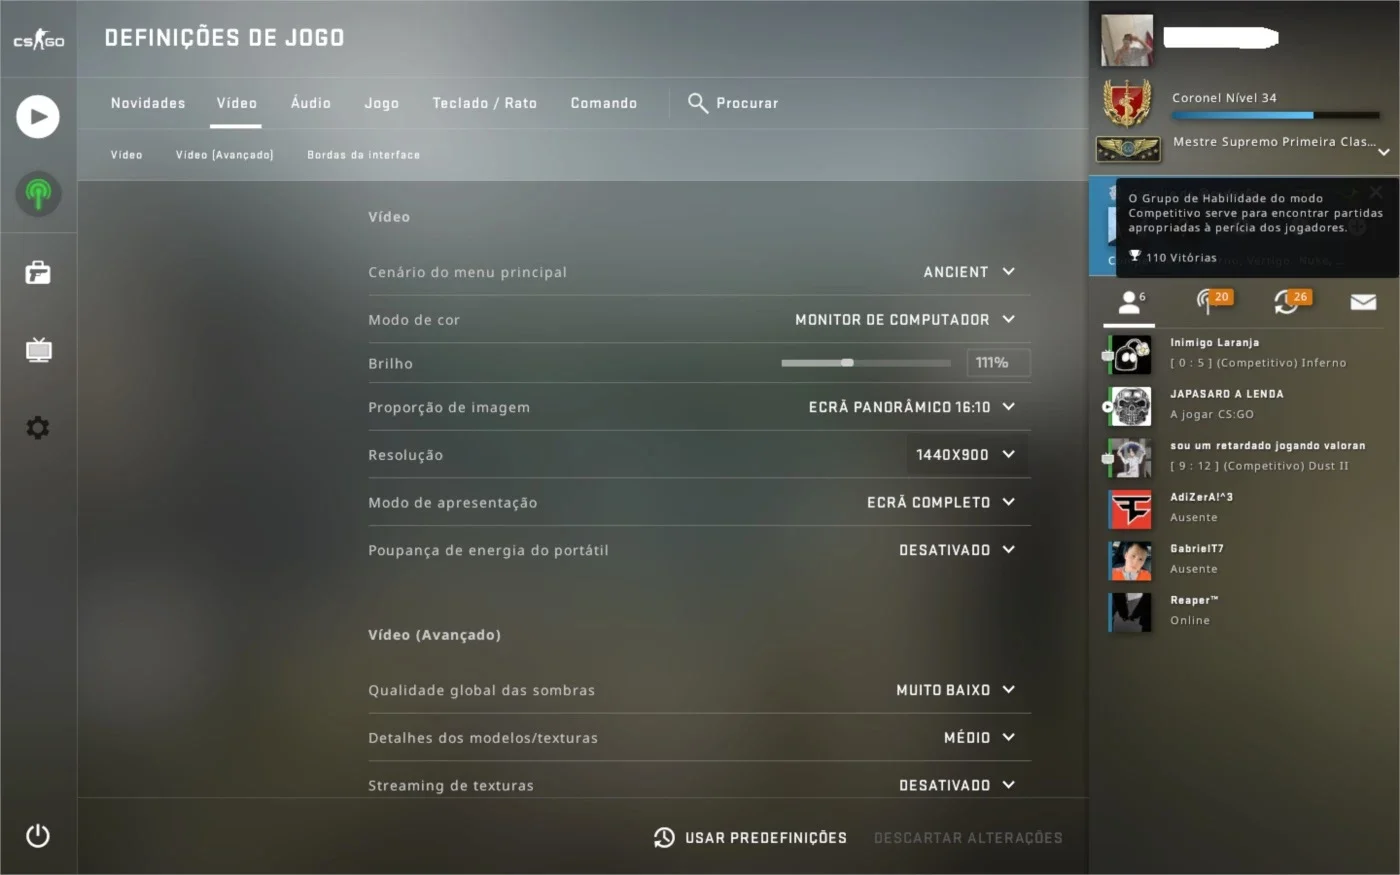Select friend name JAPASARD A LENDA
The image size is (1400, 875).
pyautogui.click(x=1226, y=394)
